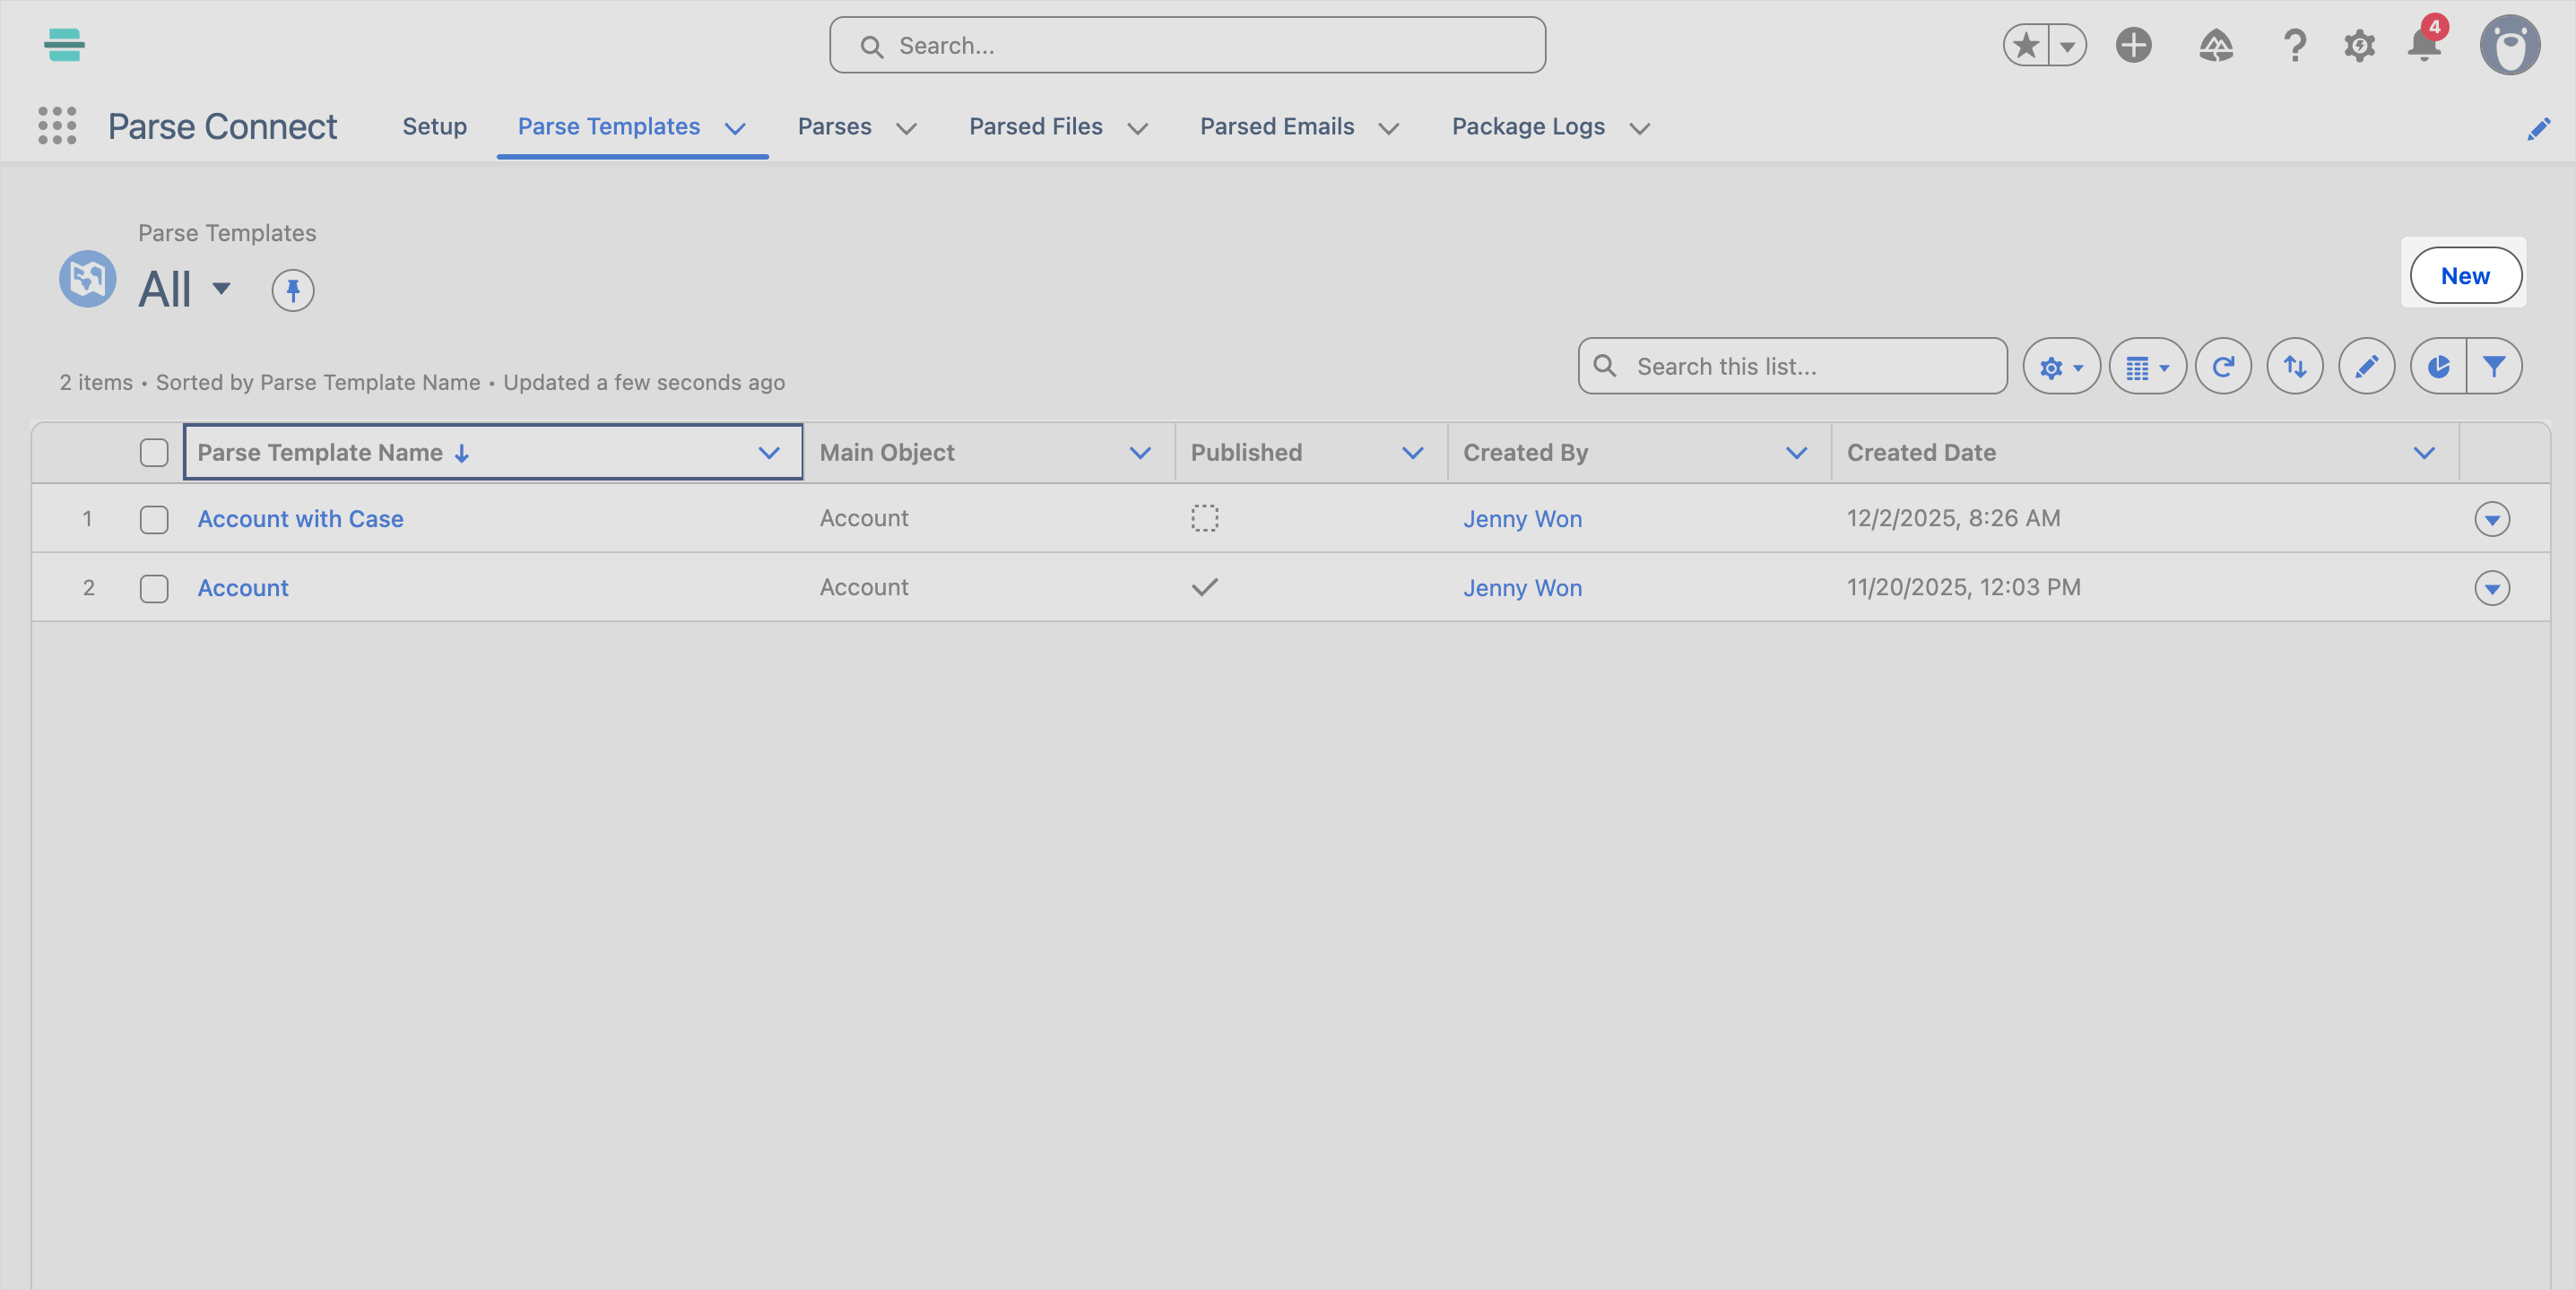This screenshot has height=1290, width=2576.
Task: Open the Account with Case template
Action: [301, 519]
